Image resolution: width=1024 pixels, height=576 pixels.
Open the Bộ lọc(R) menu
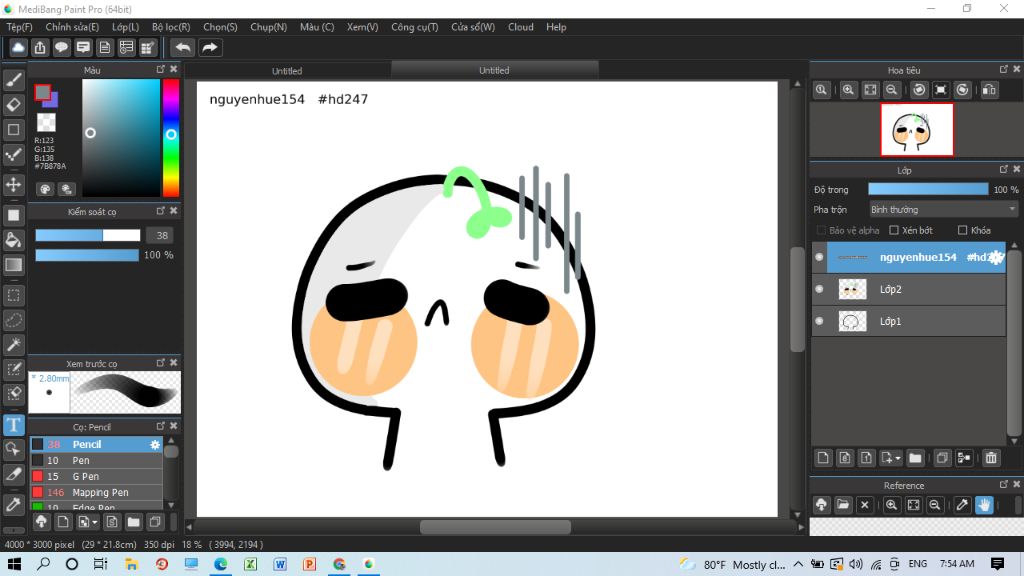tap(171, 27)
